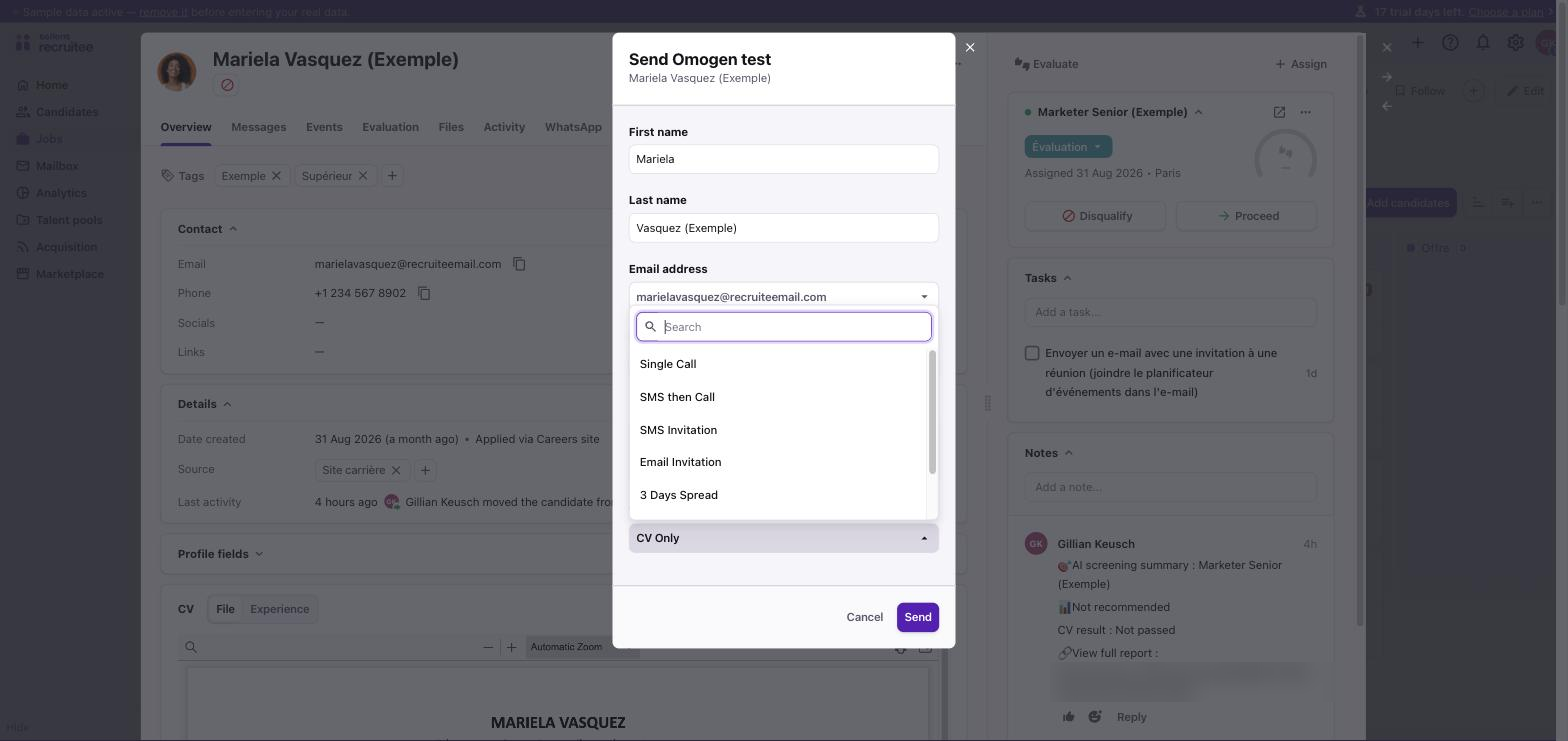The image size is (1568, 741).
Task: Open Candidates in the sidebar
Action: (67, 112)
